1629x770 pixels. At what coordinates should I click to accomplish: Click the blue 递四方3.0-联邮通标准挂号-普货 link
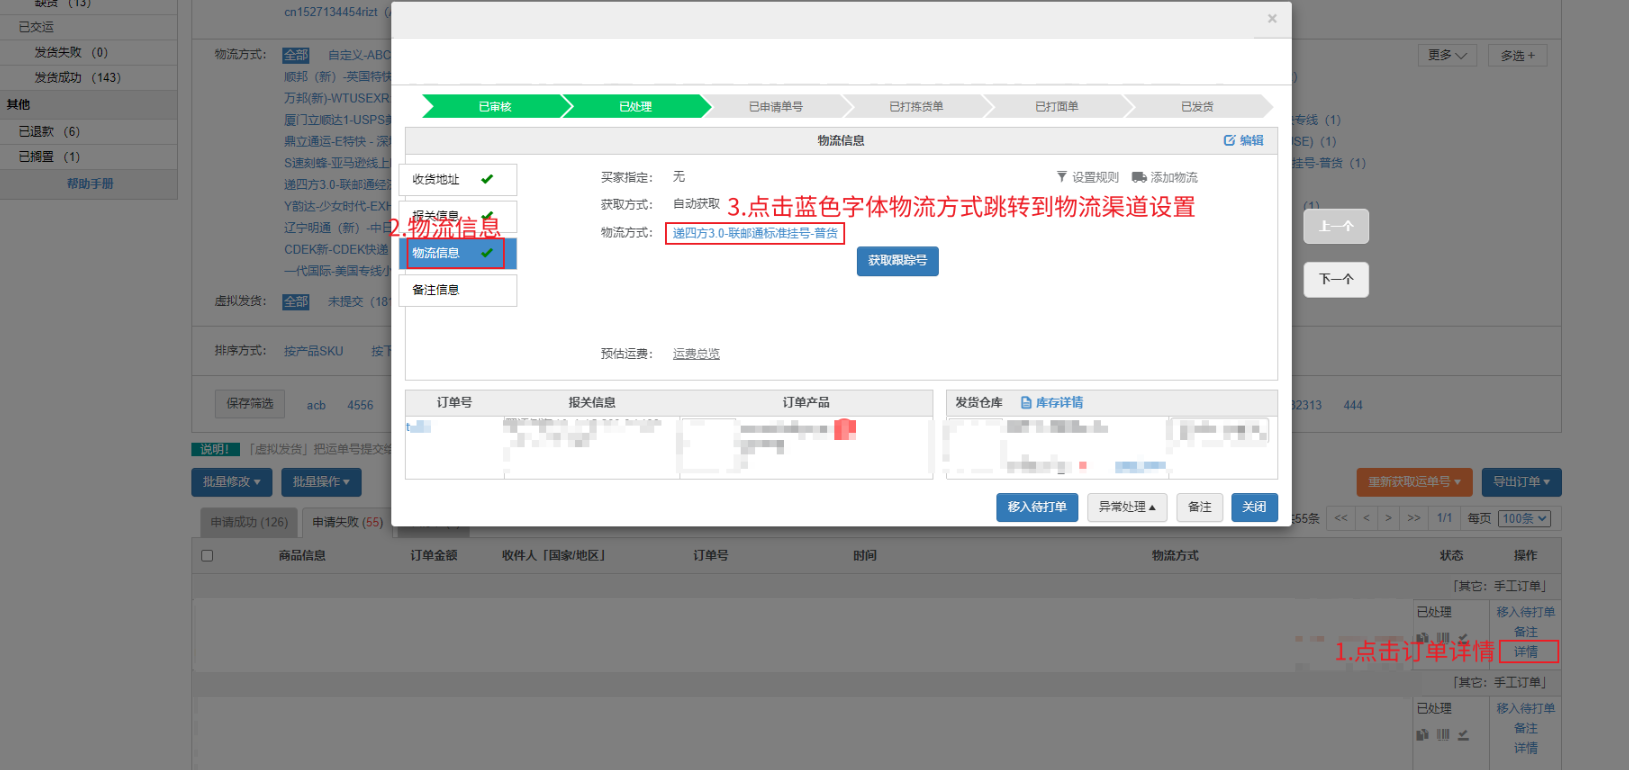pos(755,233)
